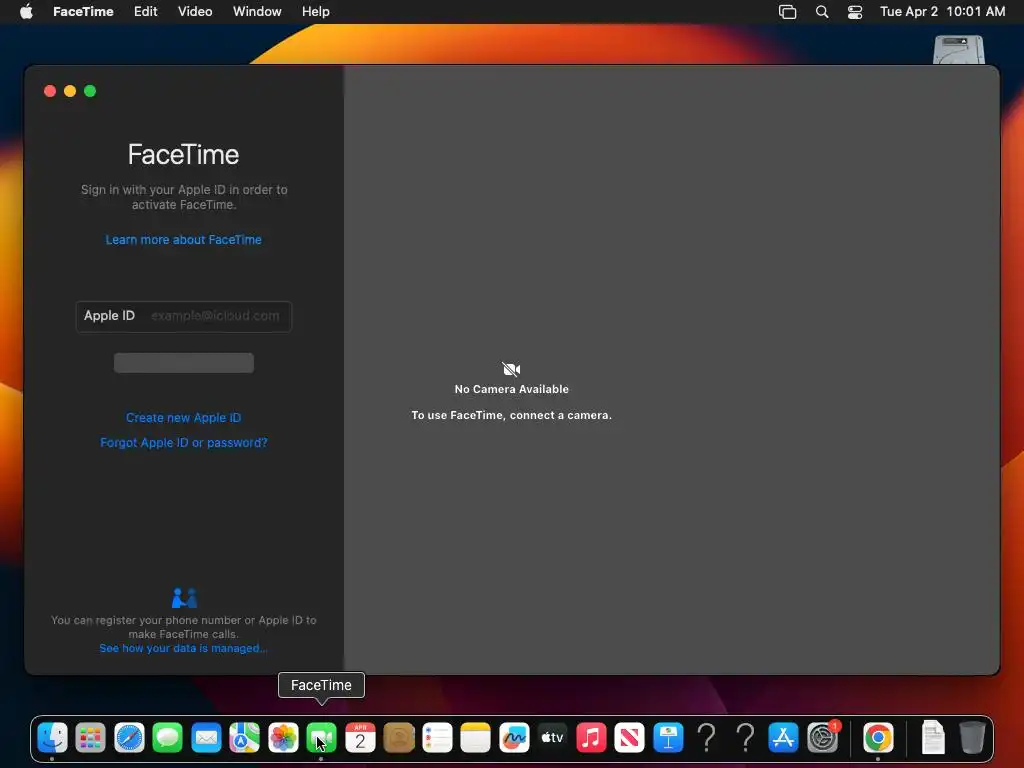Click the disabled sign-in button below Apple ID
Viewport: 1024px width, 768px height.
(x=184, y=362)
